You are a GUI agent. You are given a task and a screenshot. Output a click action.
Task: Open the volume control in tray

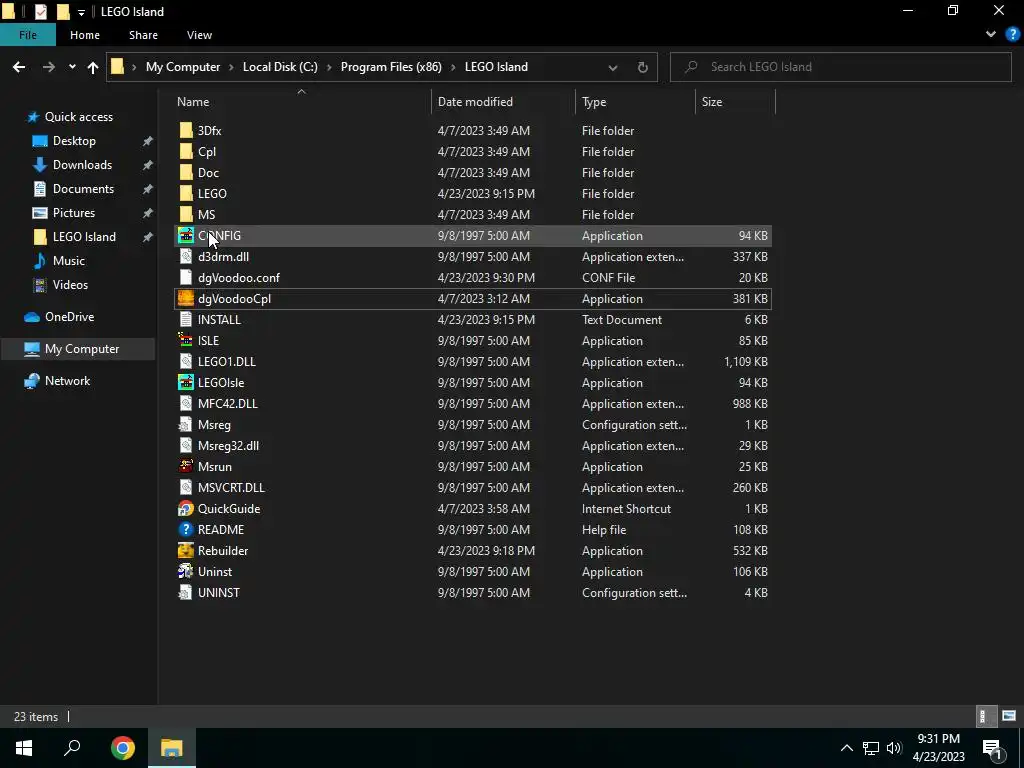(894, 748)
